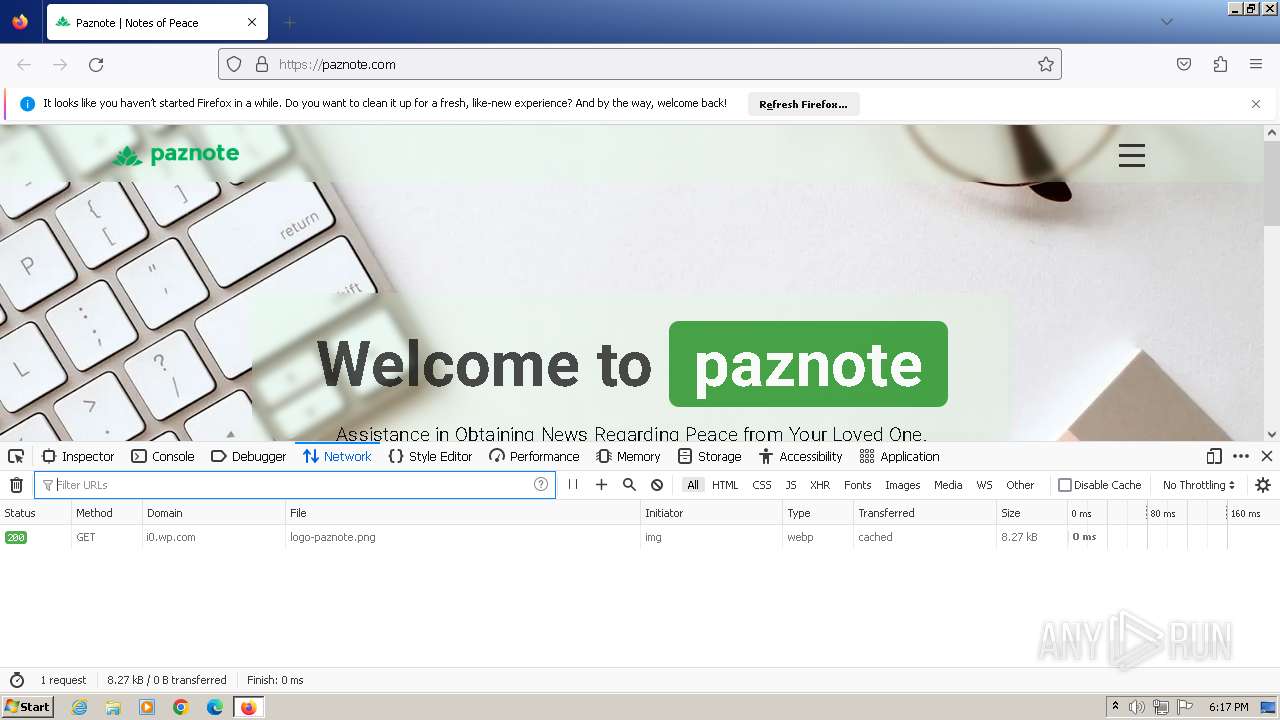Open a new tab with plus button
1280x720 pixels.
coord(289,22)
